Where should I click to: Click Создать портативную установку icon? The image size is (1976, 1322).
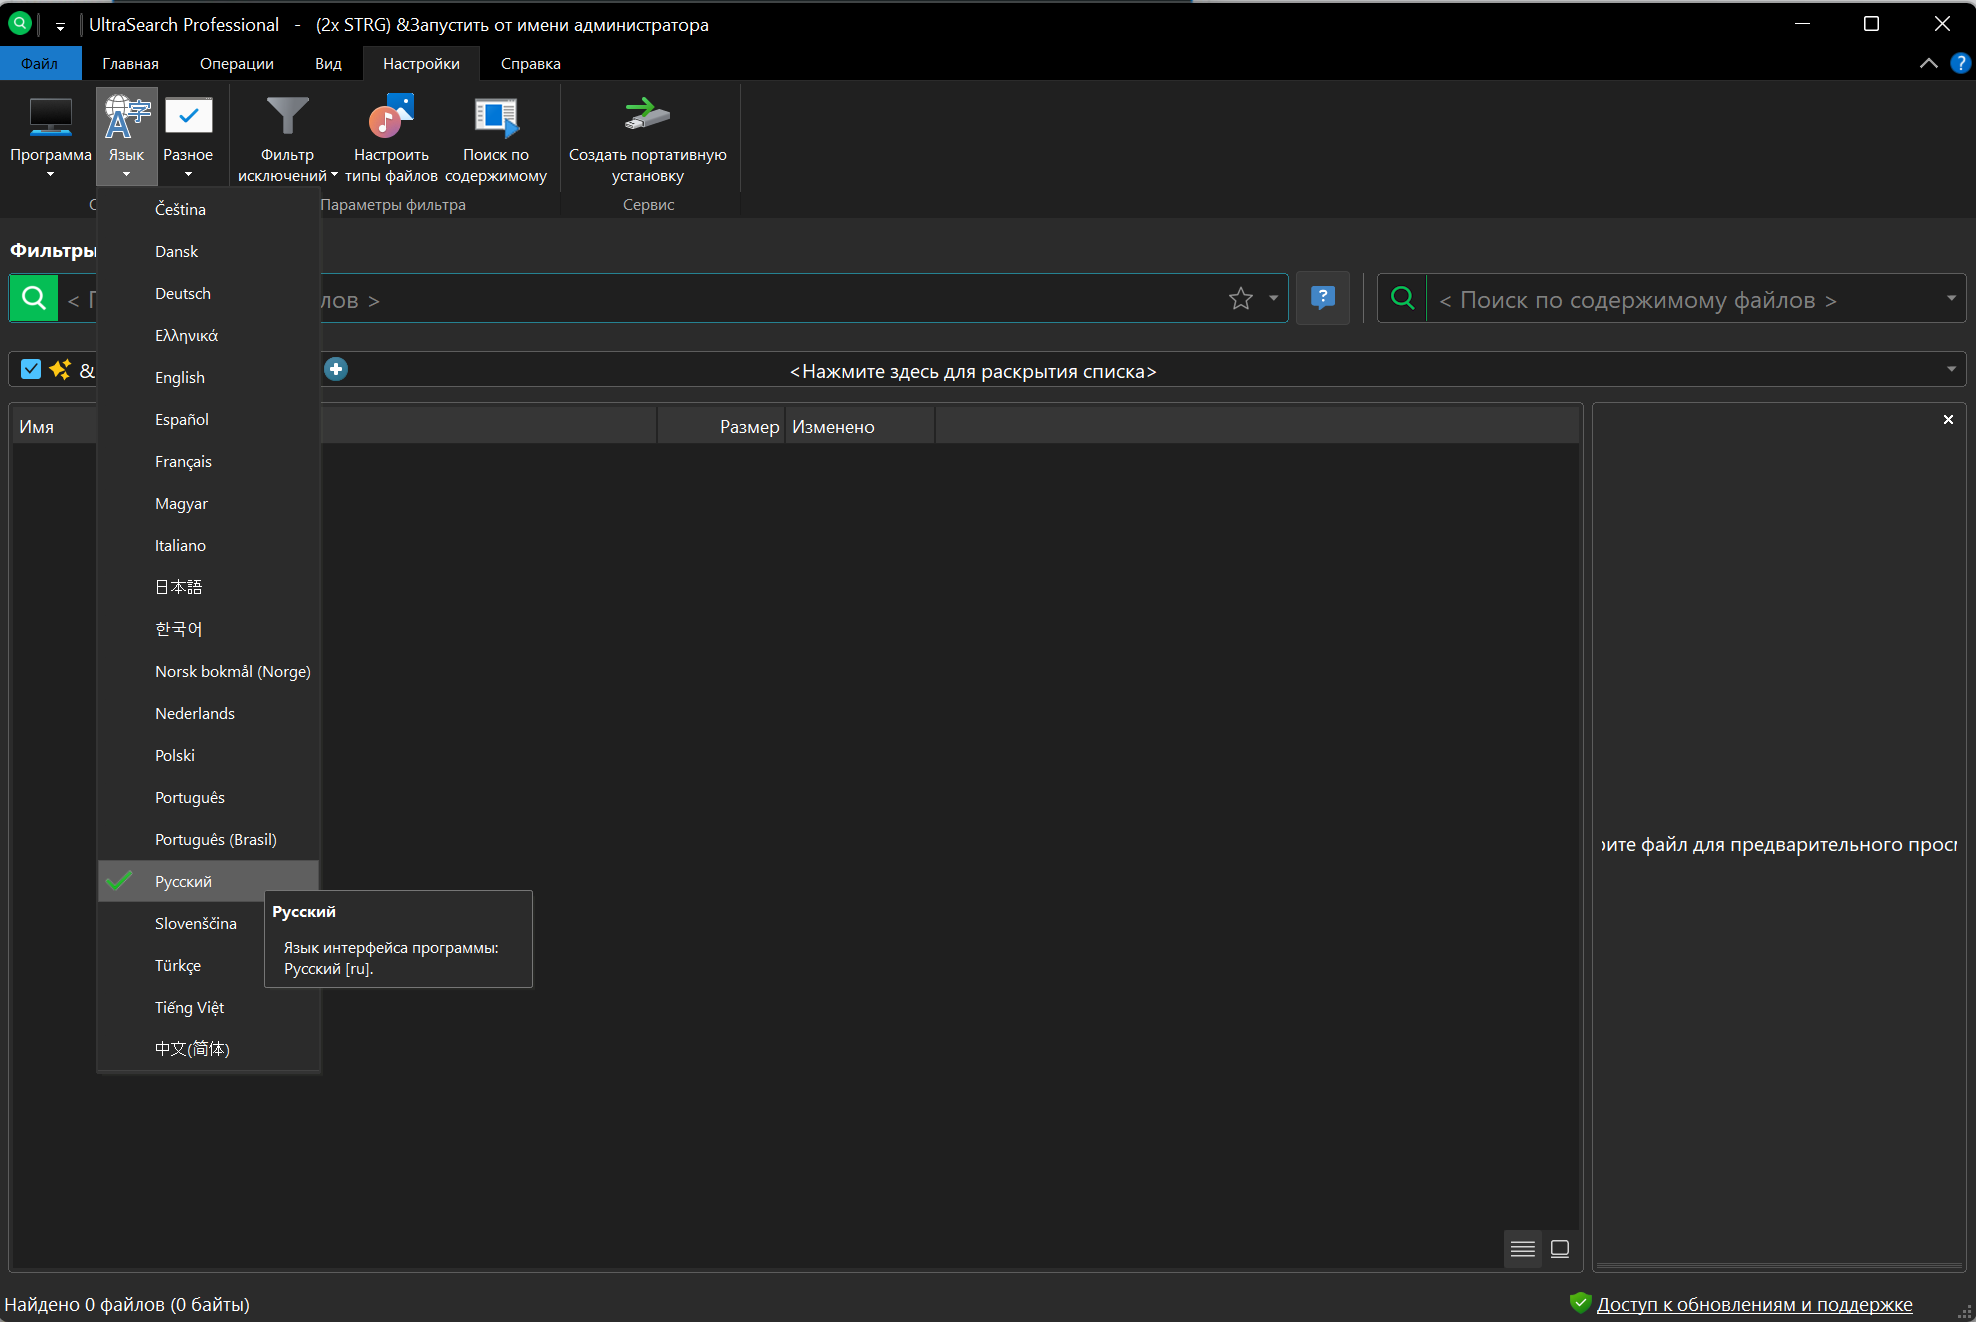click(647, 116)
